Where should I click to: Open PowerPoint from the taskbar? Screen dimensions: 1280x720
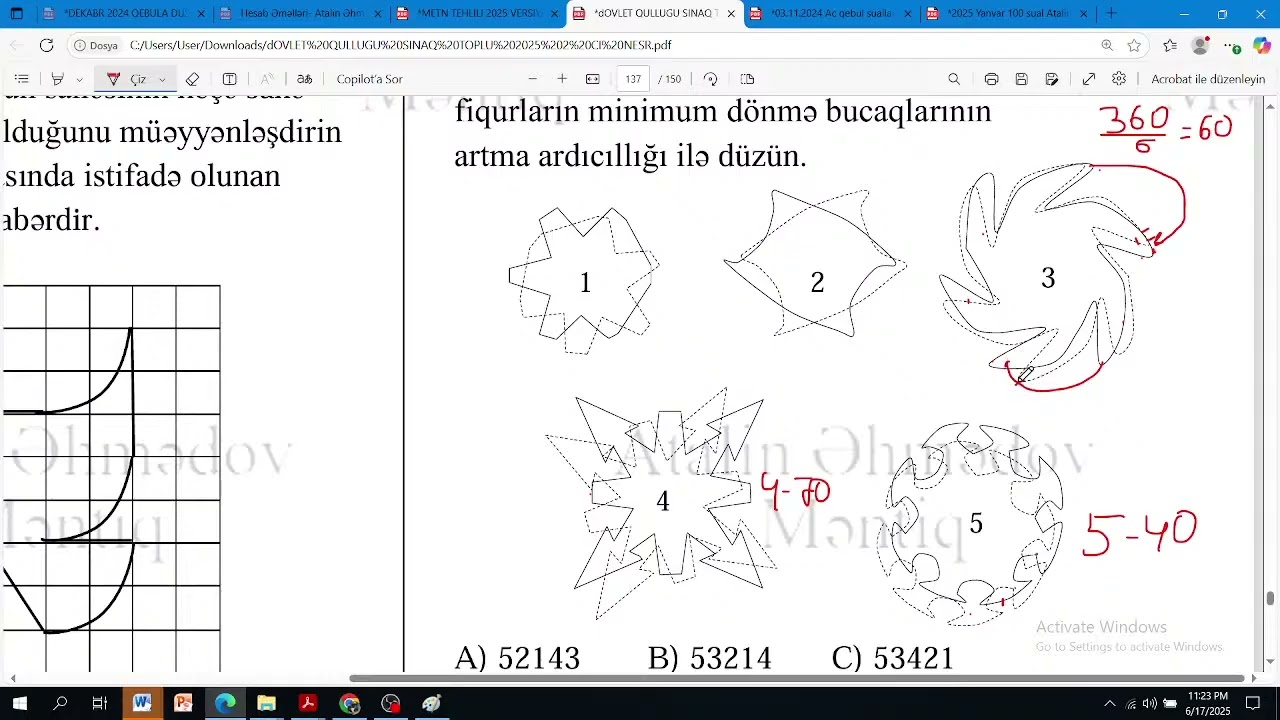pyautogui.click(x=183, y=704)
